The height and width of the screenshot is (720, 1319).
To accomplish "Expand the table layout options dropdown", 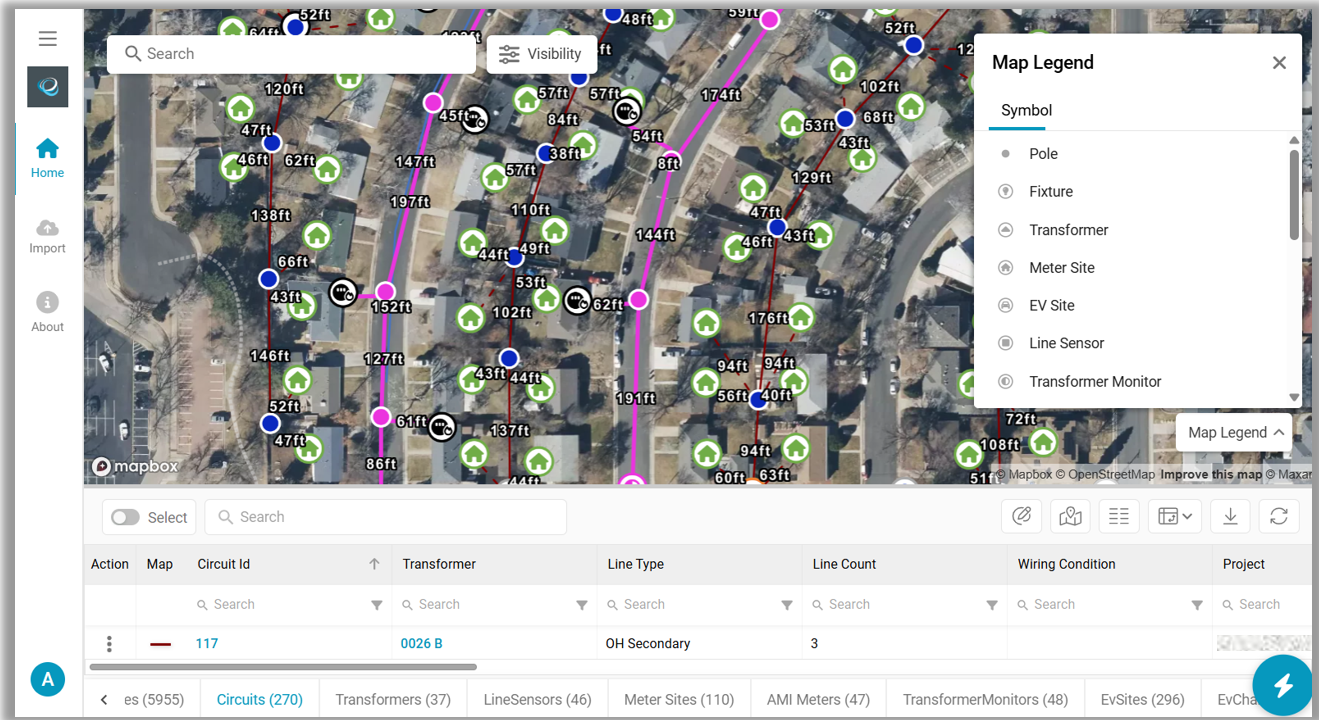I will click(x=1175, y=516).
